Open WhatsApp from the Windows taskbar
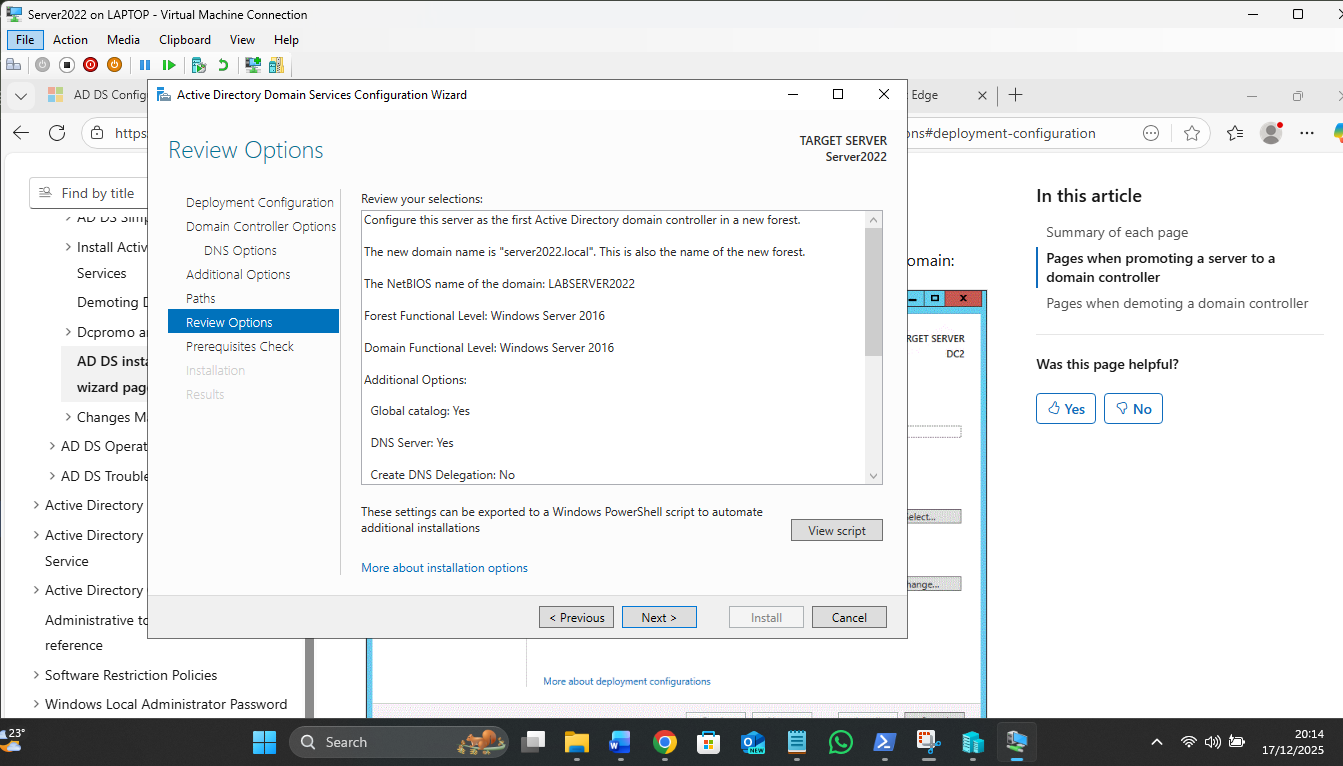 point(841,742)
